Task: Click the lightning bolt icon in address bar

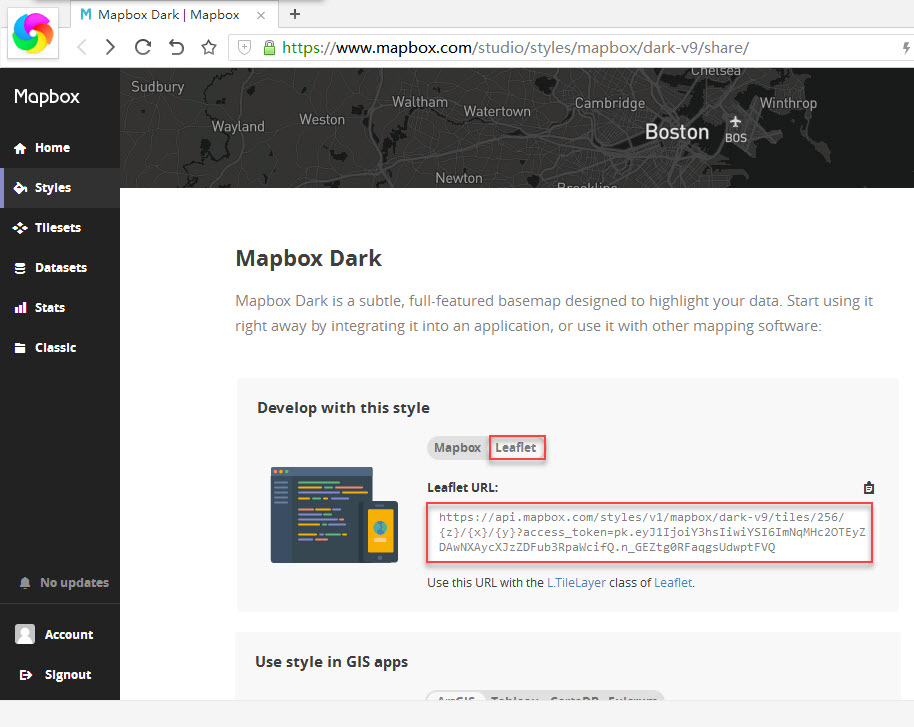Action: point(906,47)
